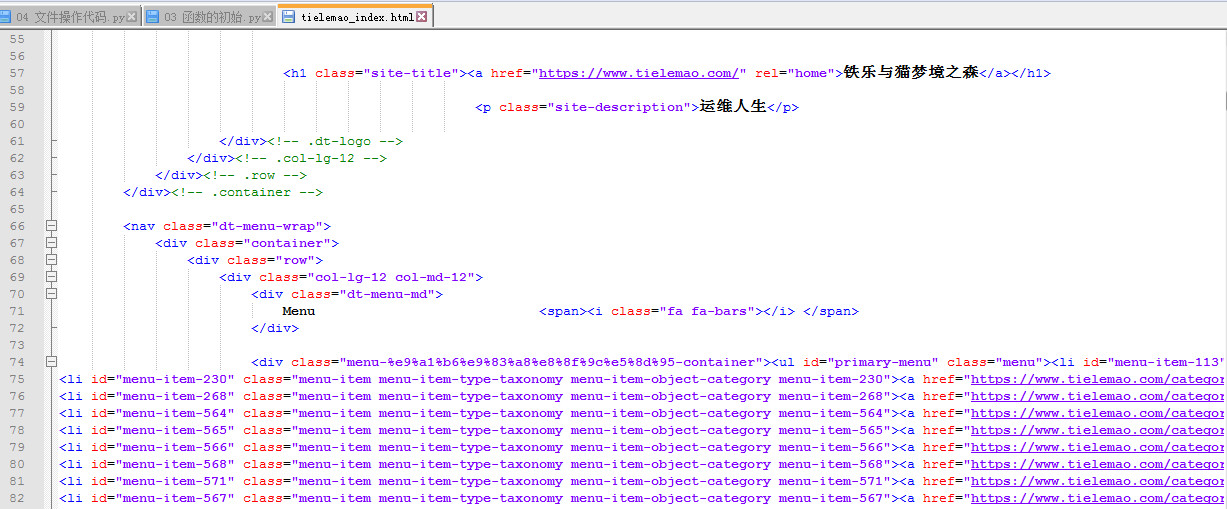Click the "menu-item-566" id value
This screenshot has width=1227, height=509.
point(177,447)
